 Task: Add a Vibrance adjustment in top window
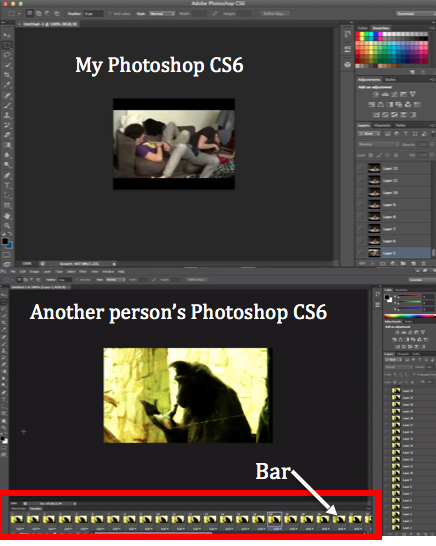tap(413, 94)
